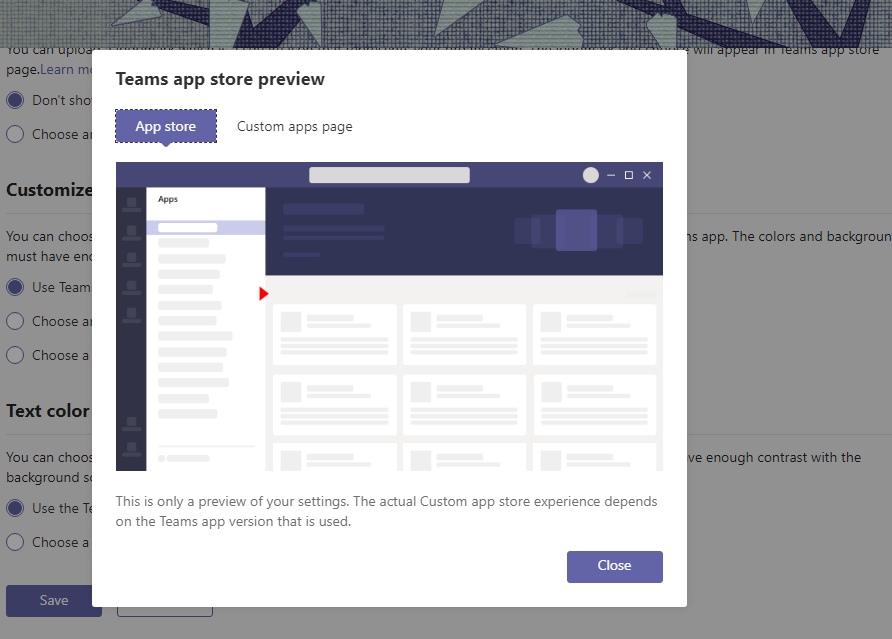This screenshot has width=892, height=639.
Task: Close the Teams app store preview dialog
Action: pos(614,566)
